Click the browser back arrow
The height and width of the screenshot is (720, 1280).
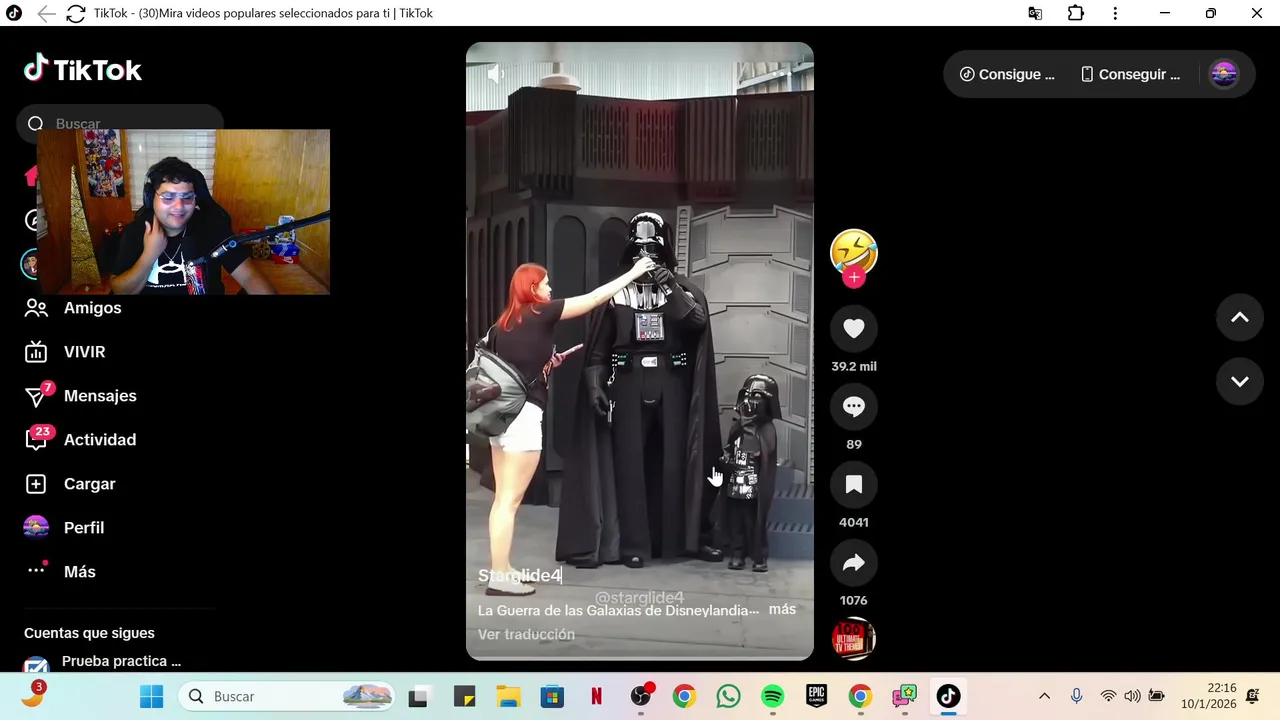coord(46,13)
